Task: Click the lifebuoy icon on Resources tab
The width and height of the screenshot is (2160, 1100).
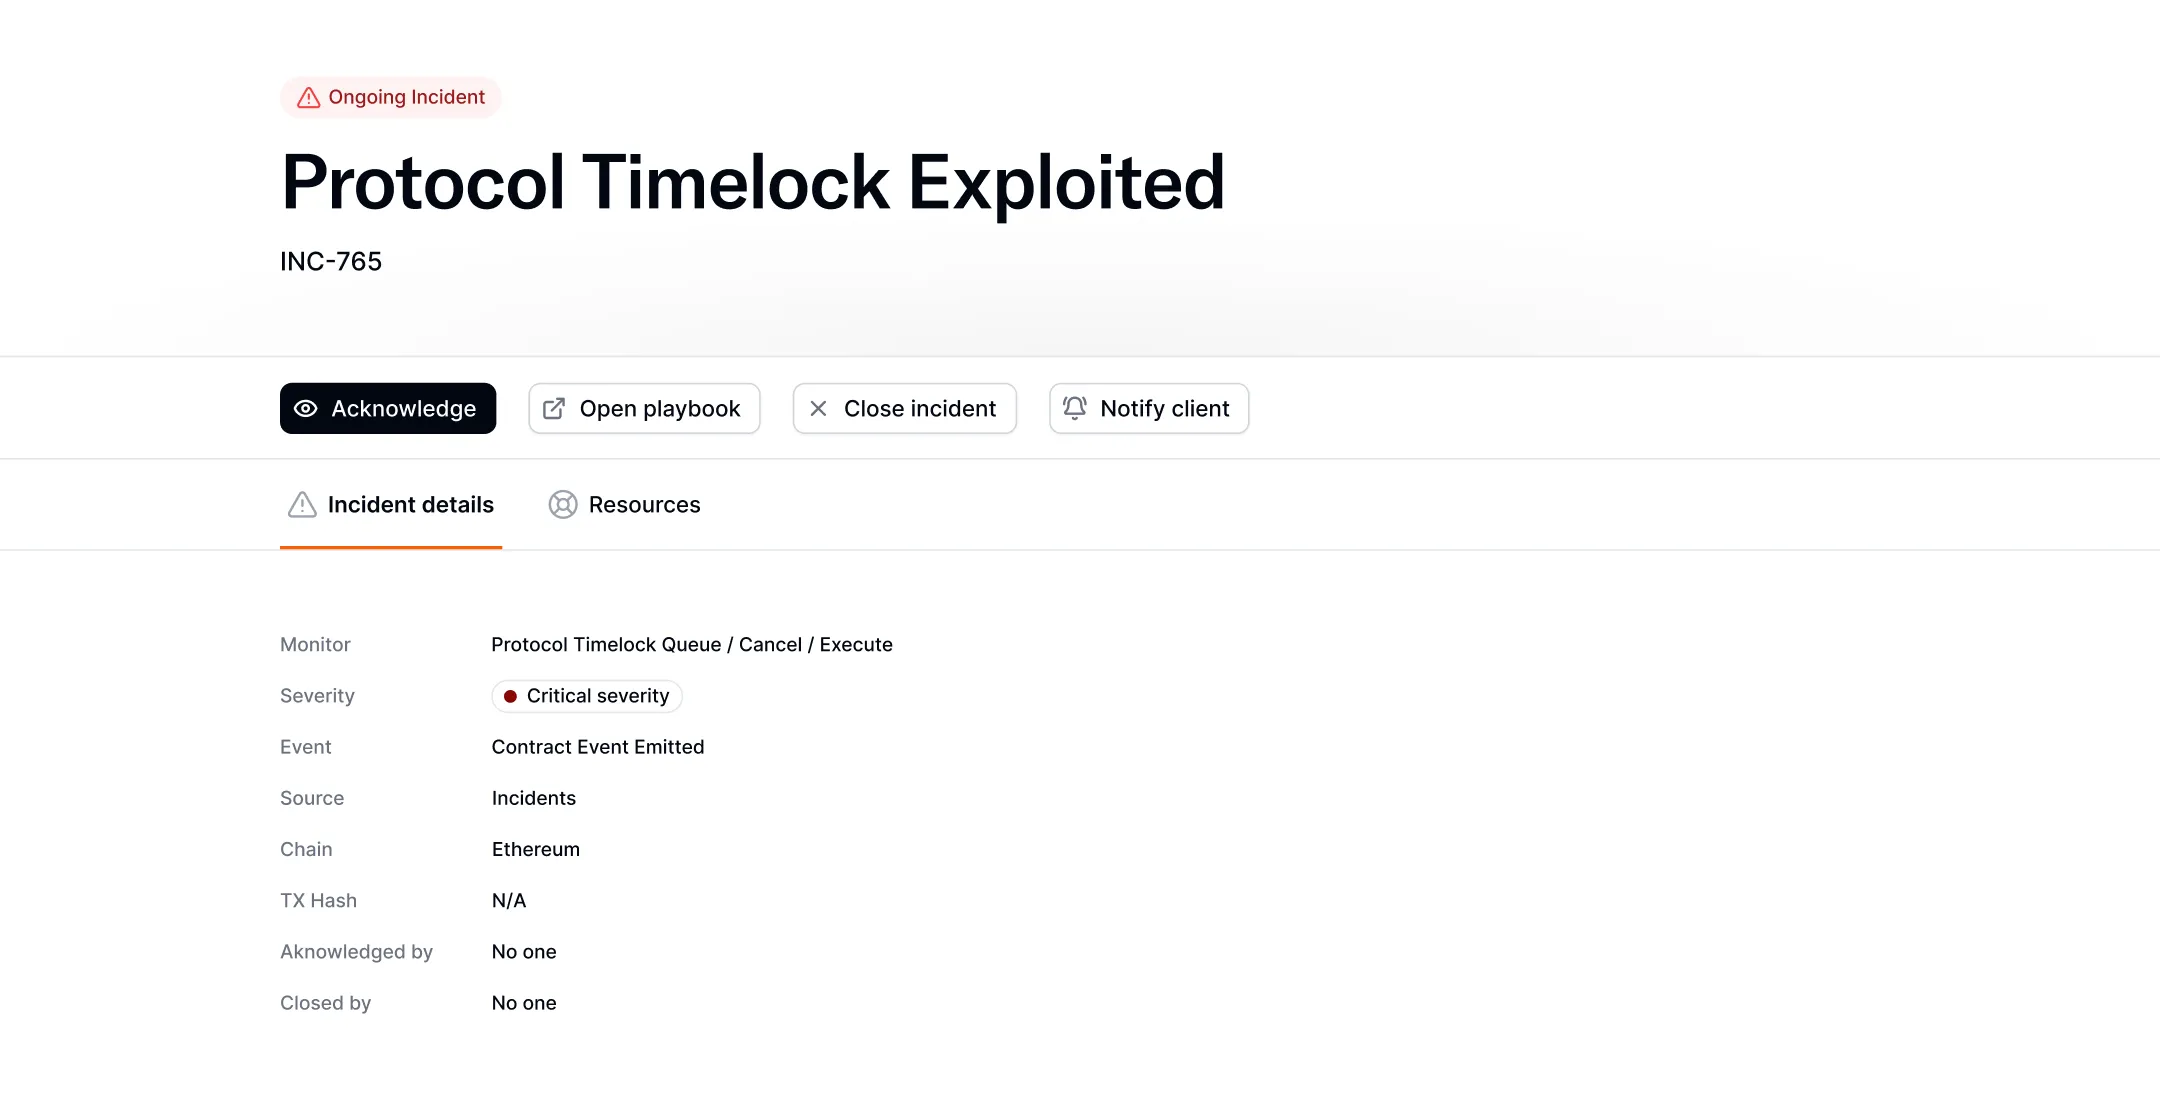Action: pyautogui.click(x=563, y=505)
